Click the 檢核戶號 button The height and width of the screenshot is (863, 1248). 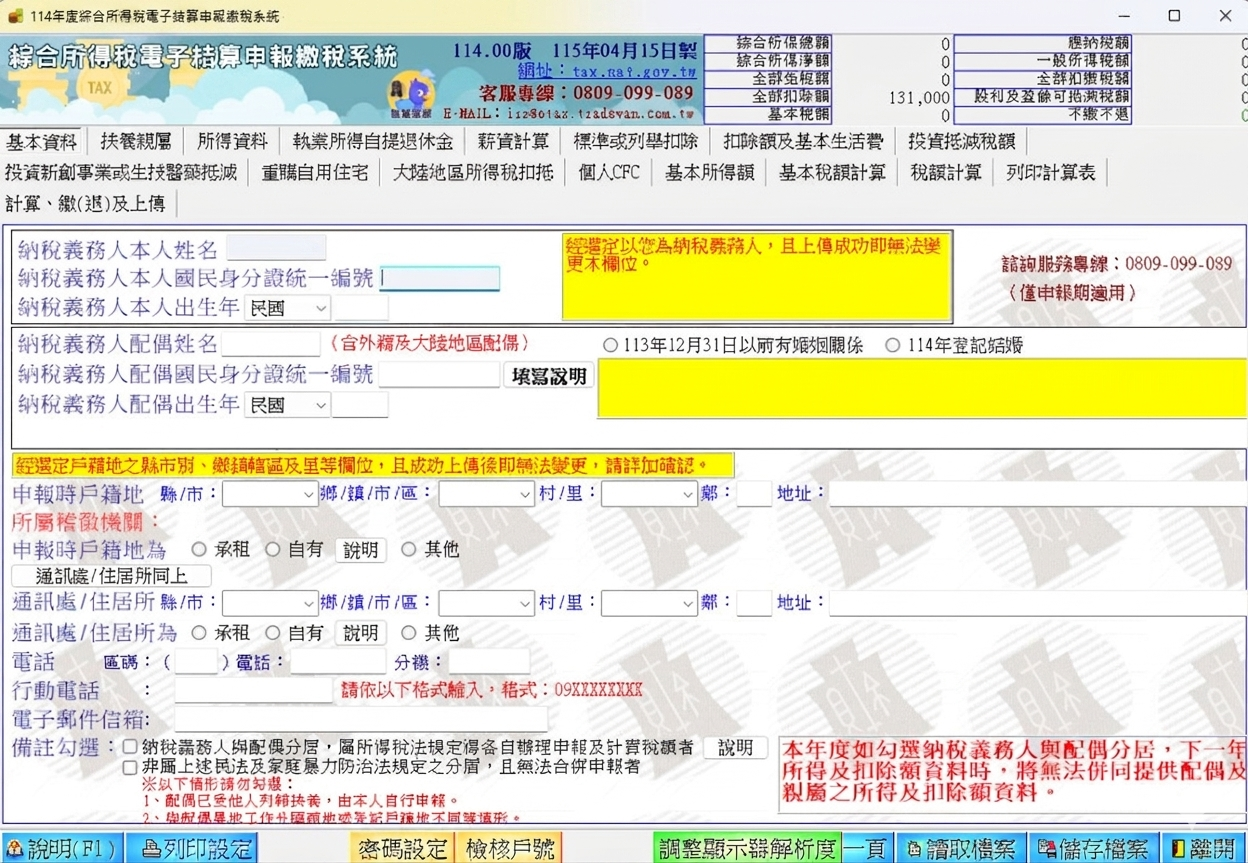tap(508, 849)
